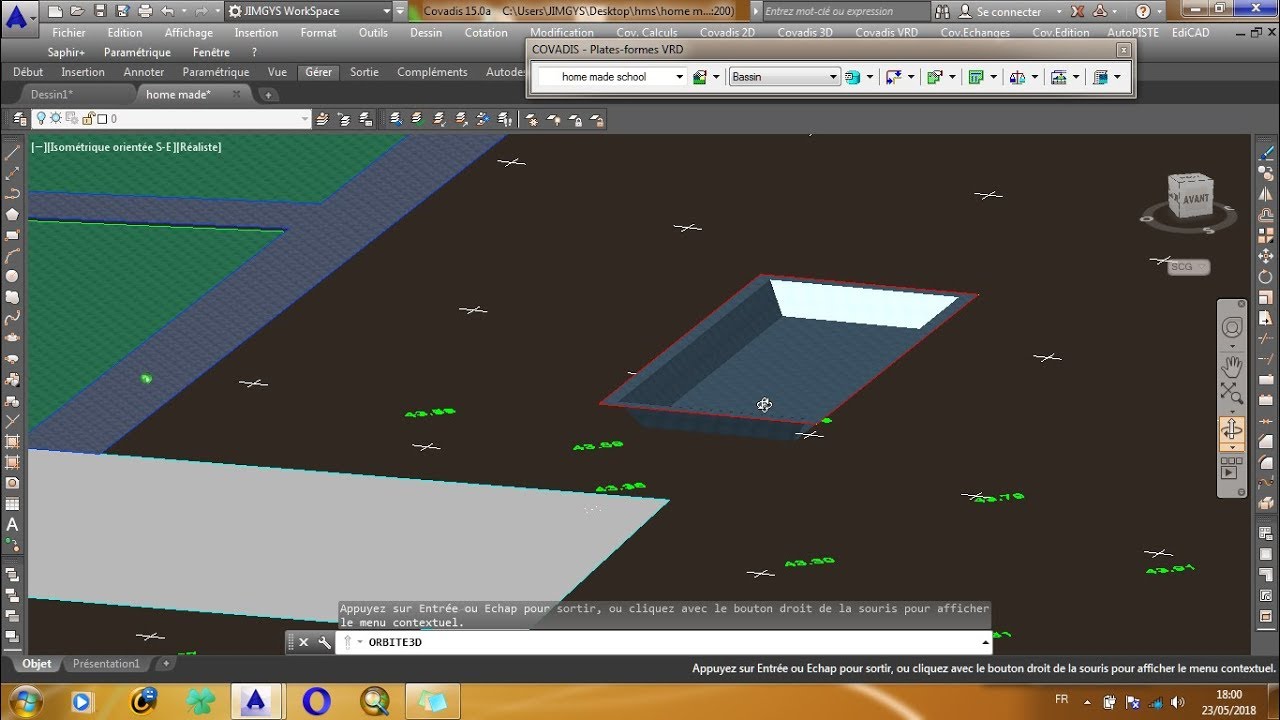
Task: Toggle the layer 0 lightbulb on/off icon
Action: coord(41,118)
